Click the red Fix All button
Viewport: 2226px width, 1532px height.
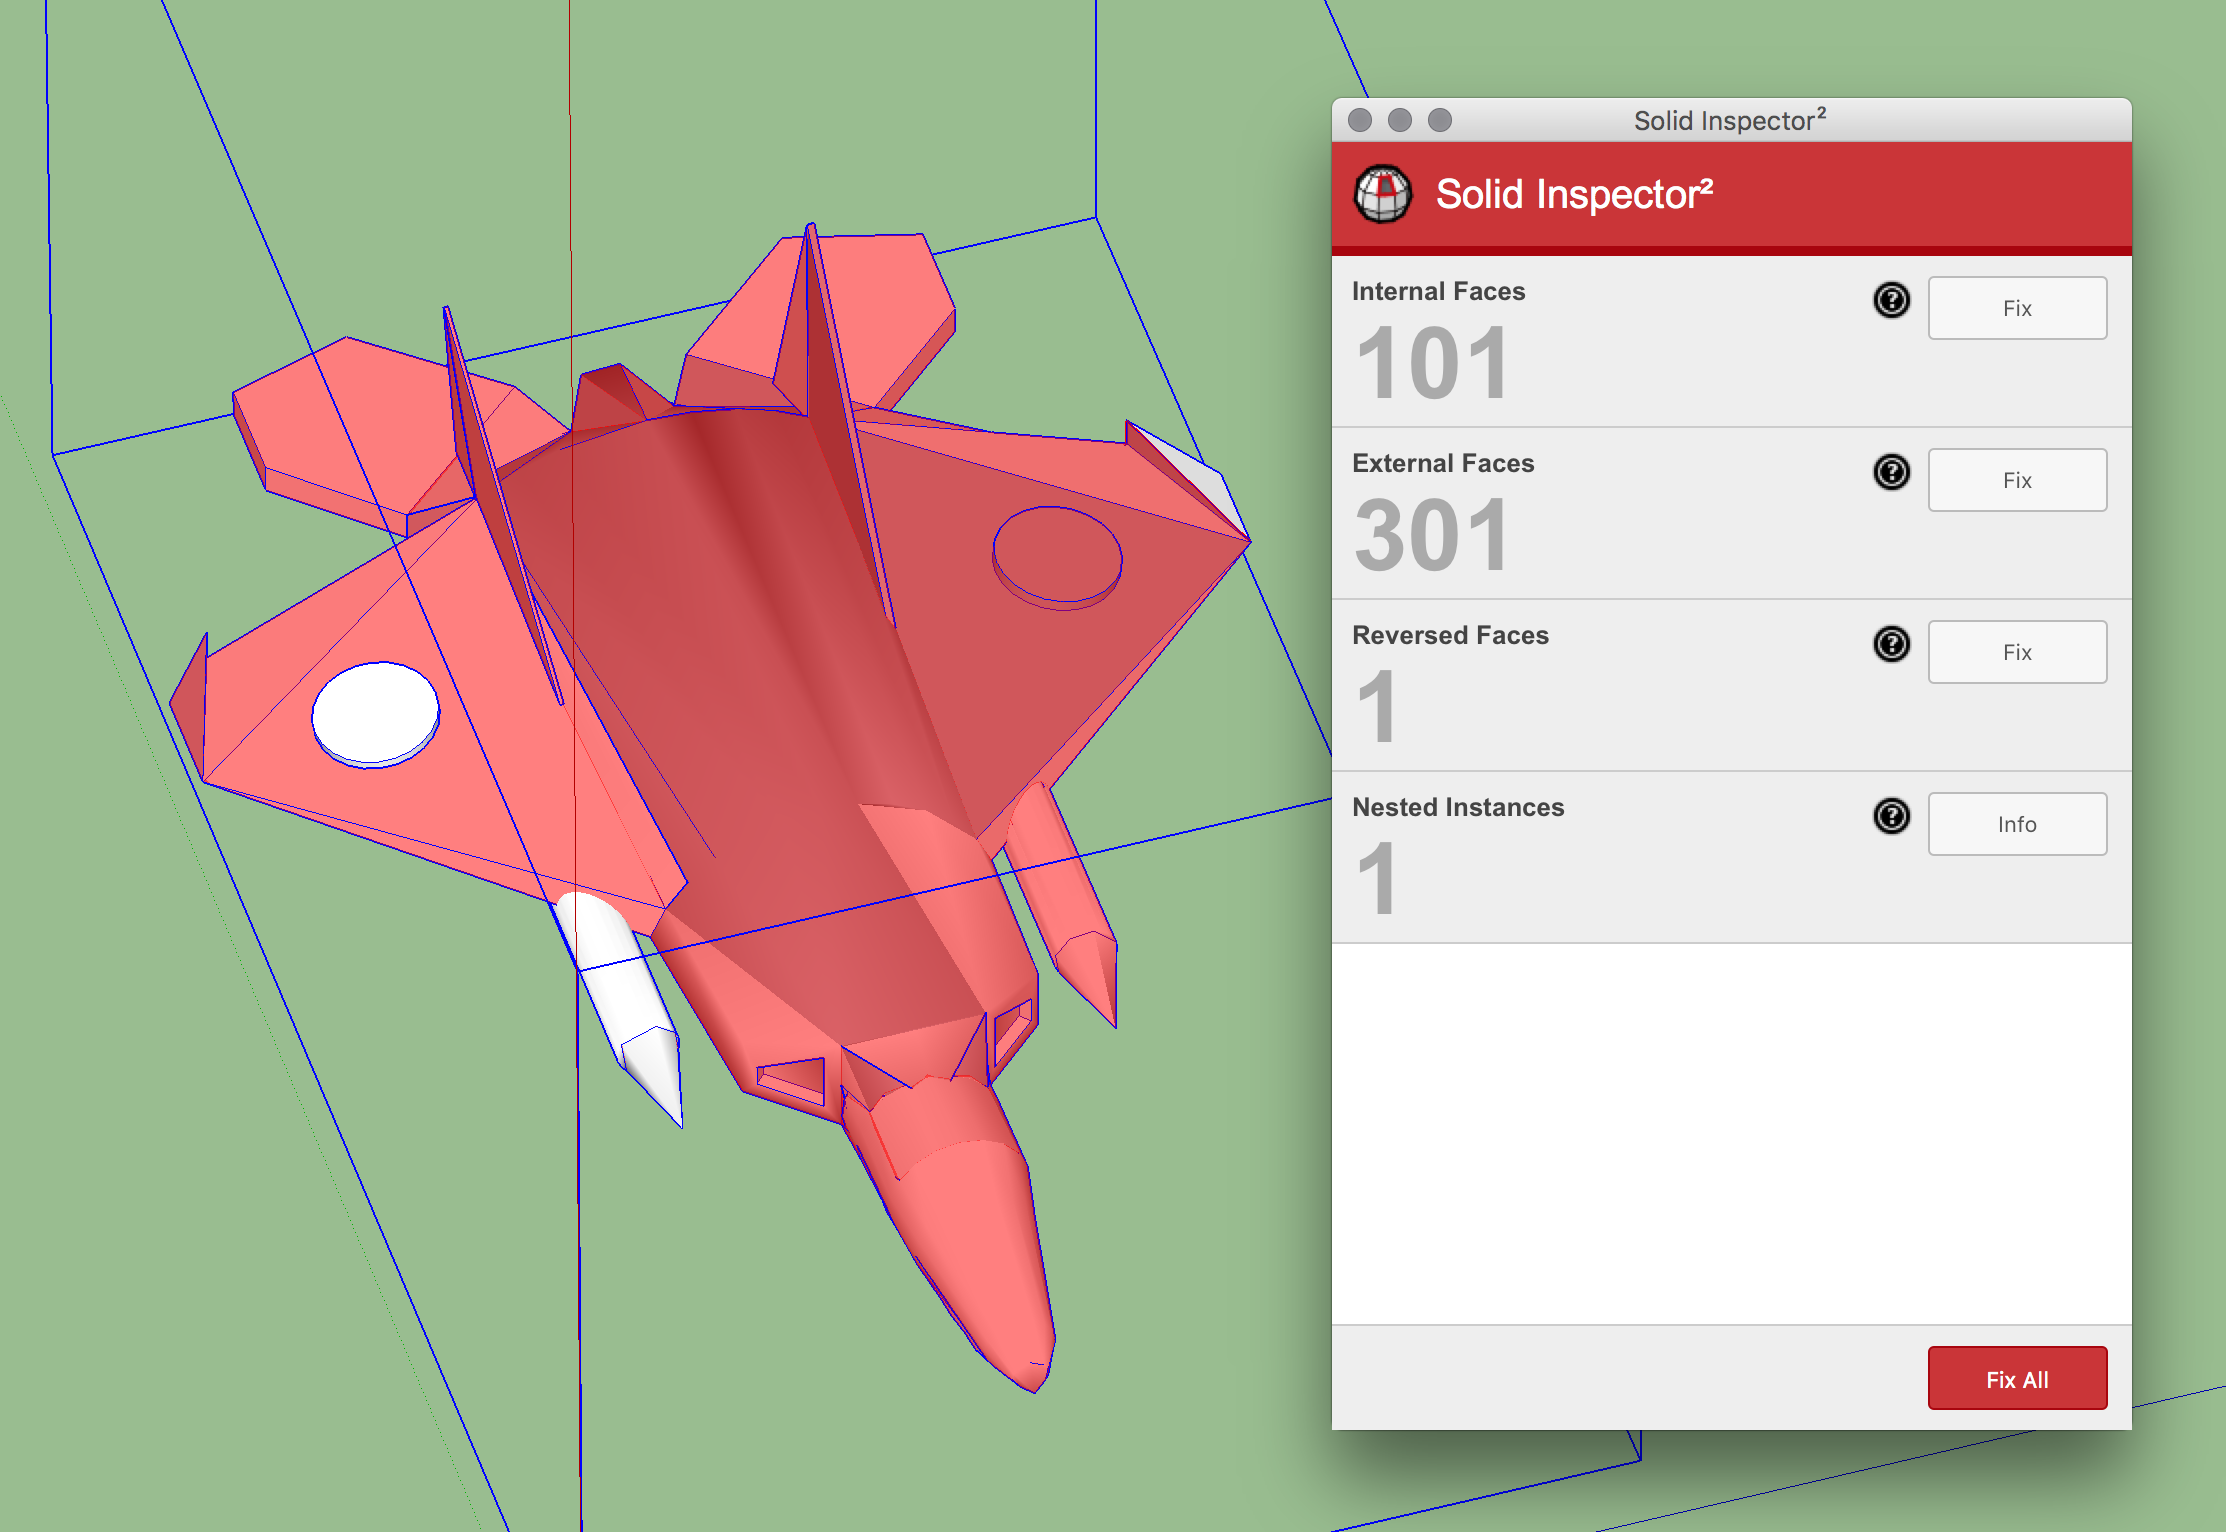click(2017, 1378)
